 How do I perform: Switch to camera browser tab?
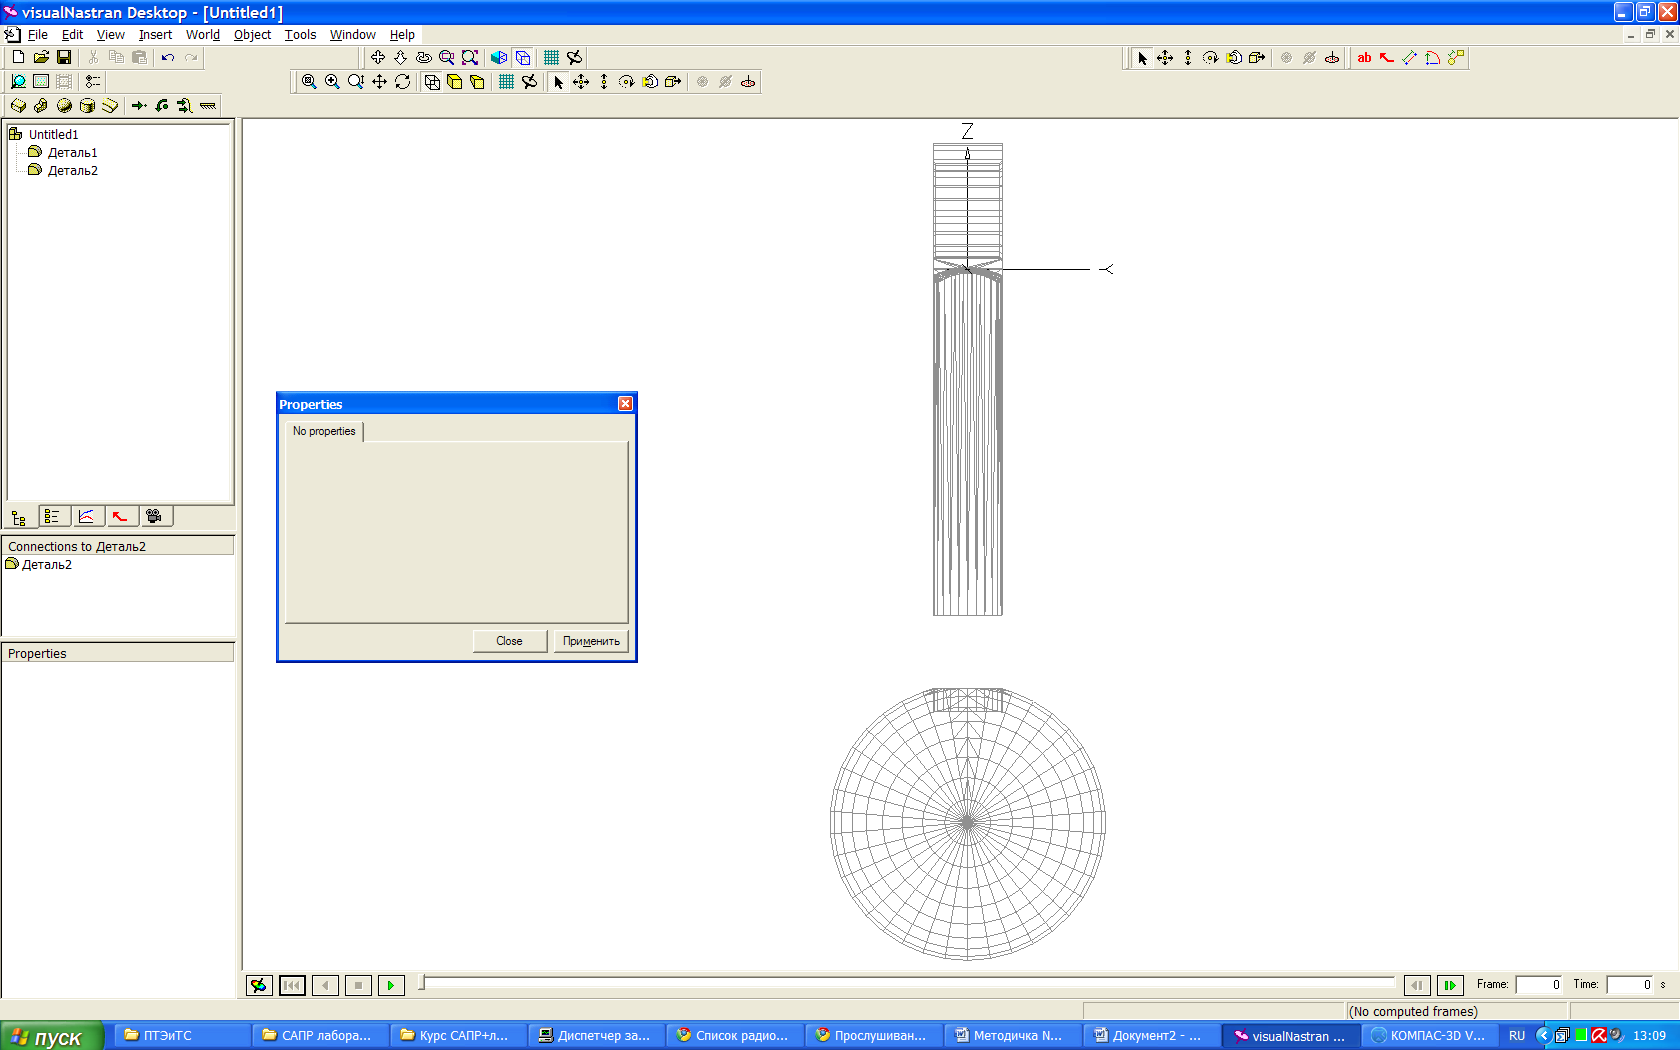pyautogui.click(x=155, y=517)
